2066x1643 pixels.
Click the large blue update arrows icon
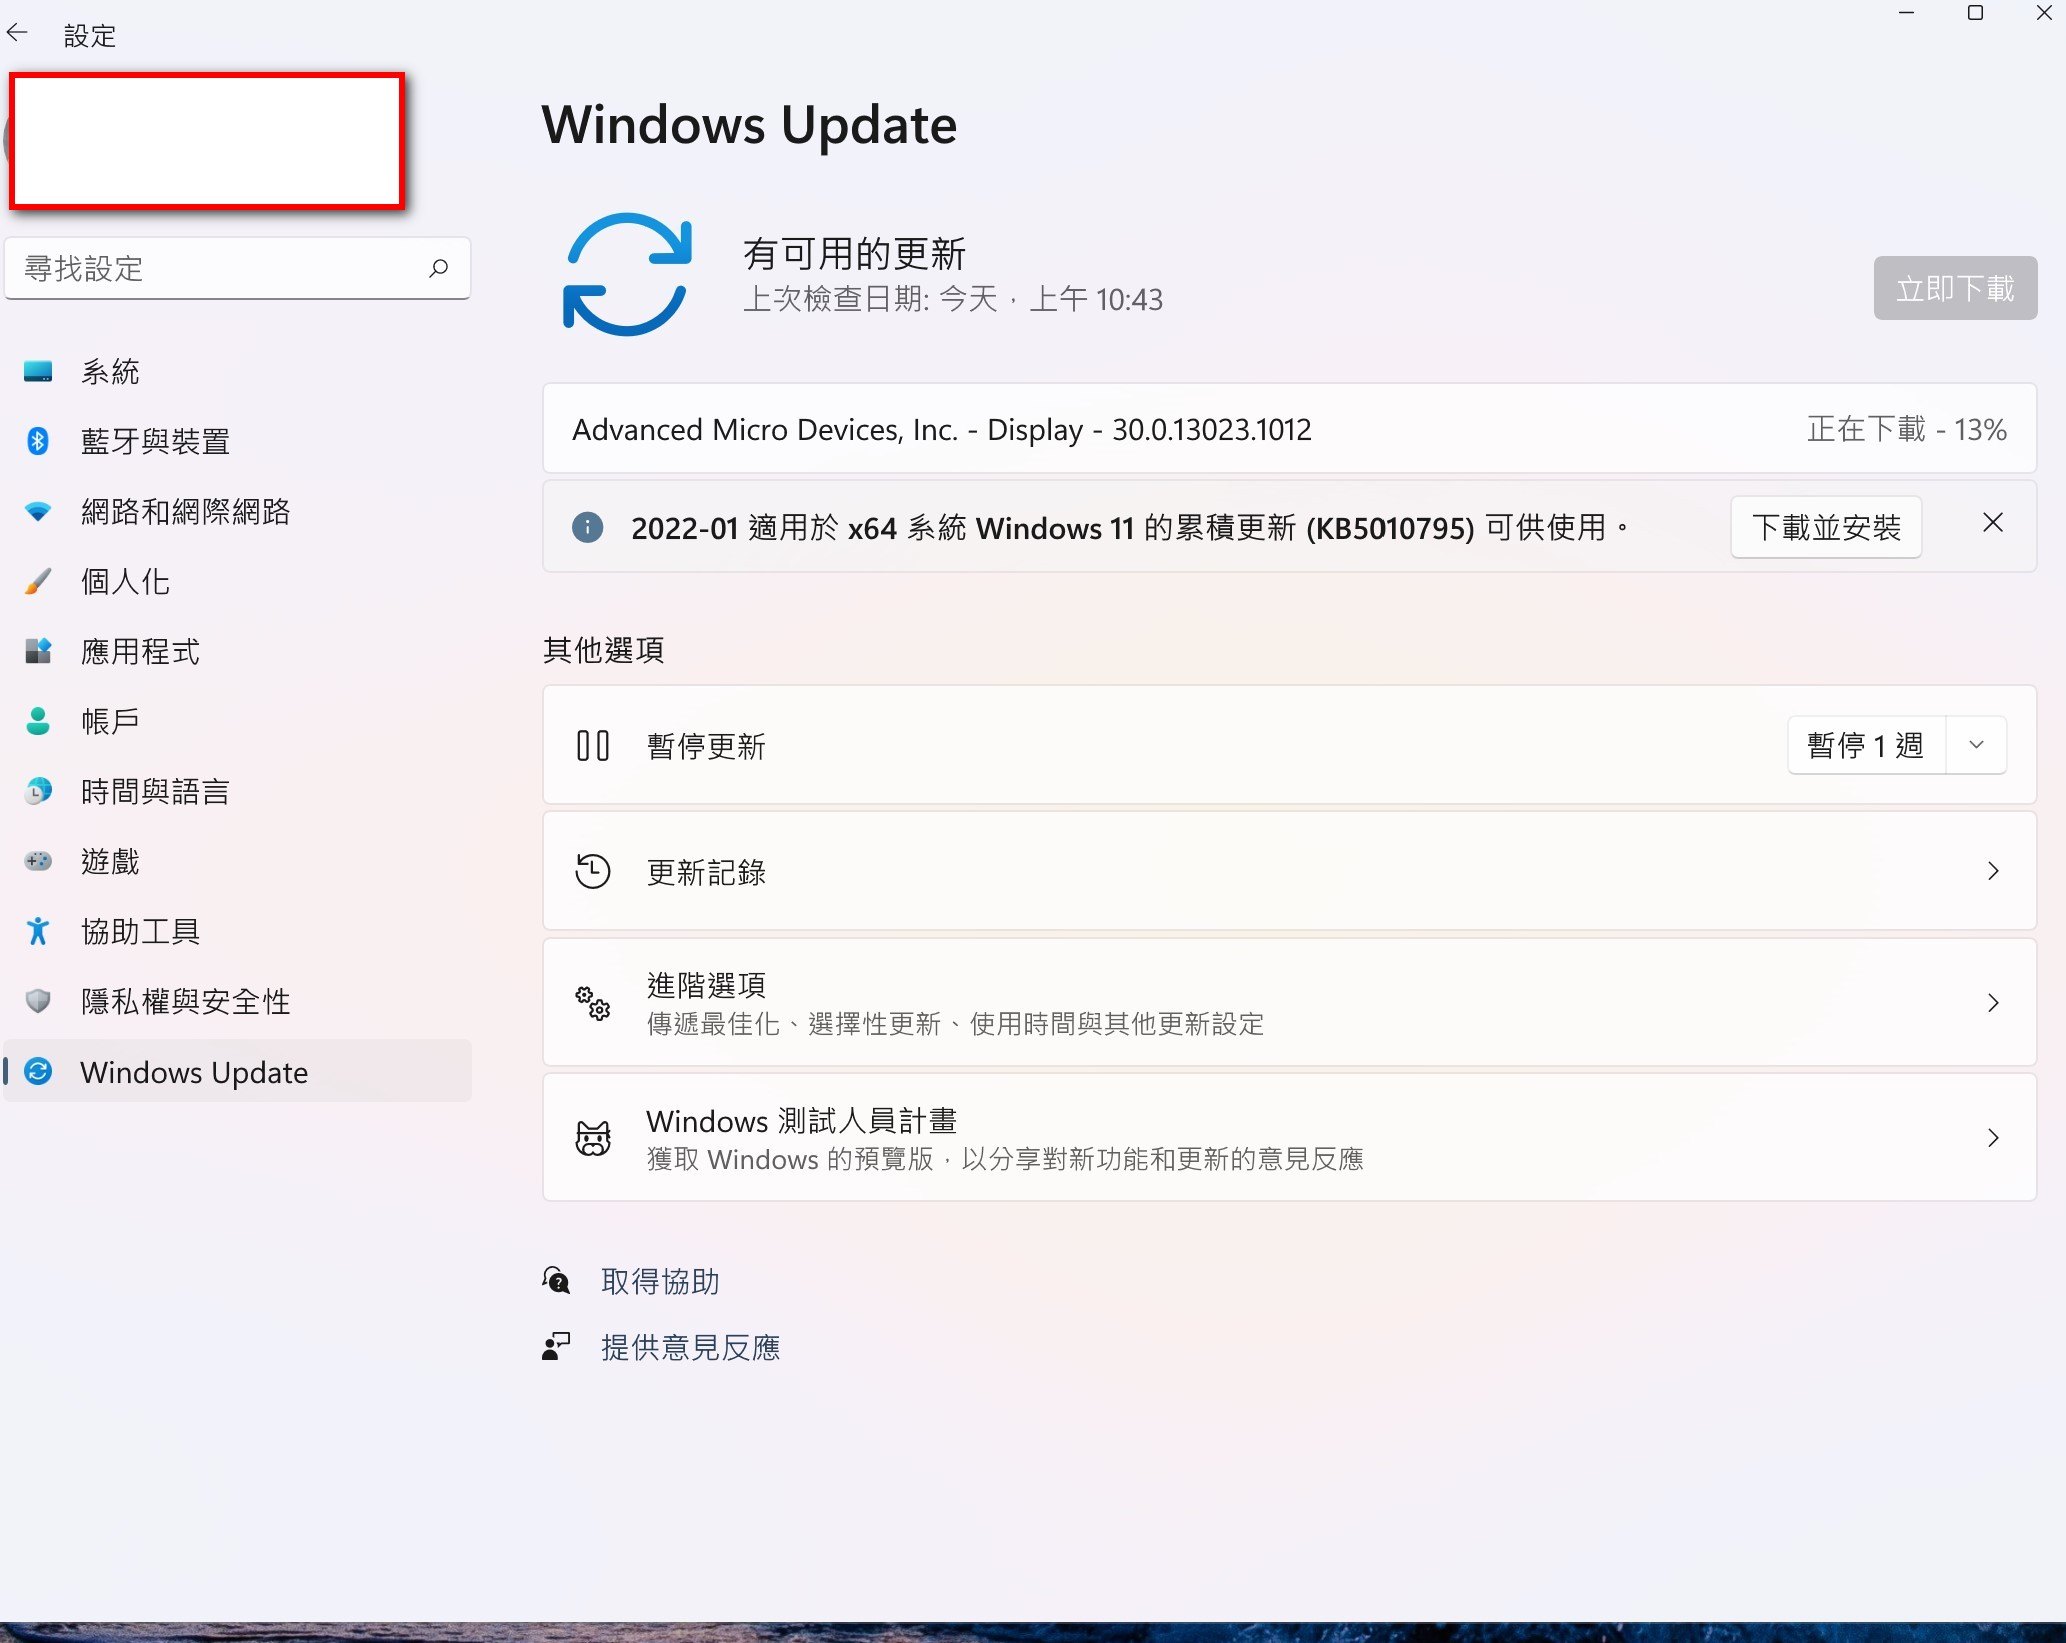[x=627, y=274]
